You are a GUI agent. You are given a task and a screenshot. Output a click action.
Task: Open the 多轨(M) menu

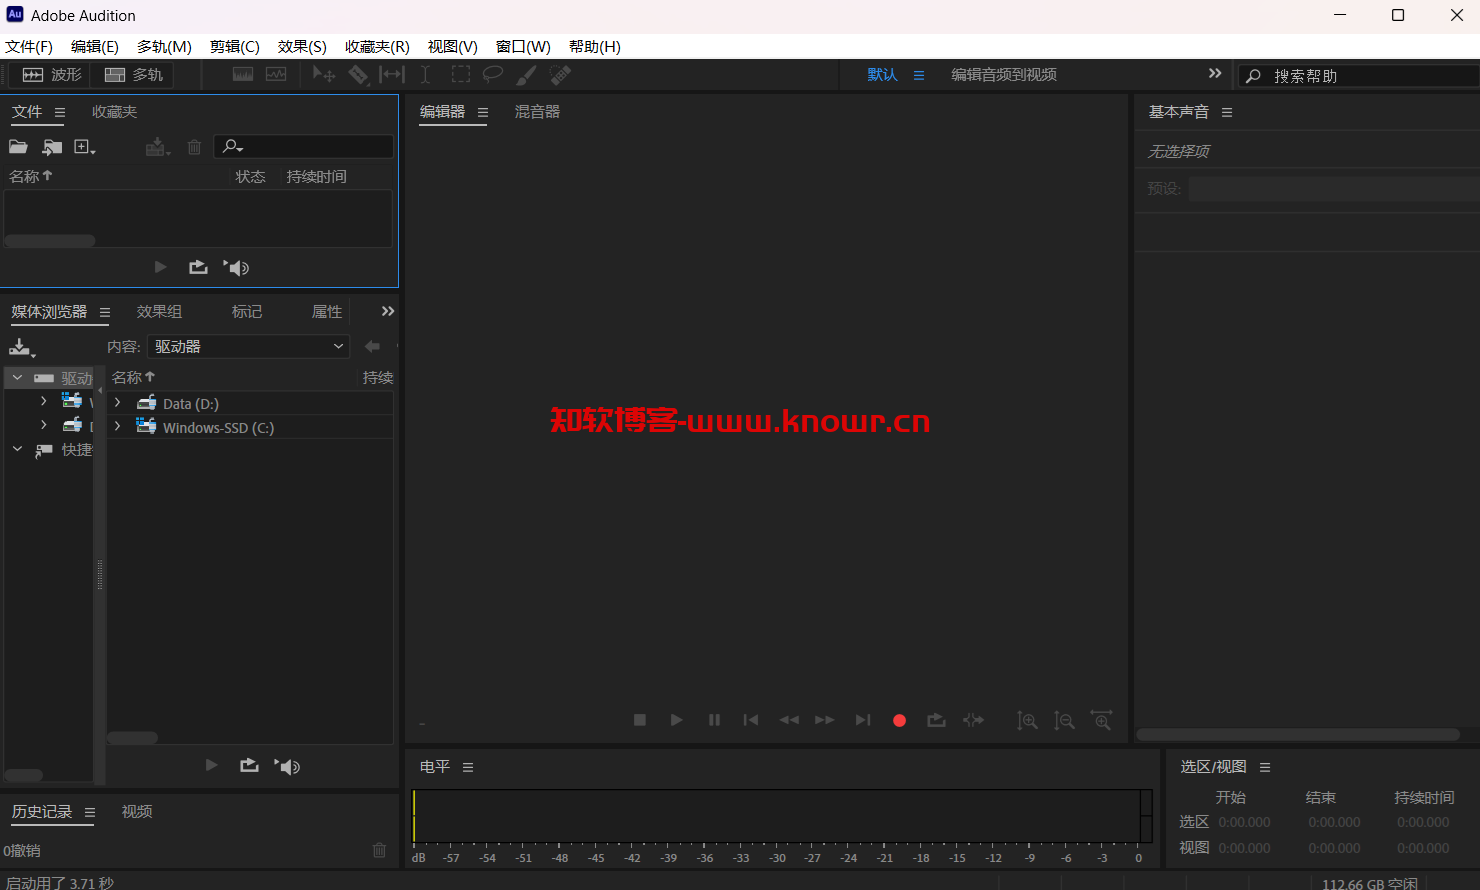click(x=164, y=47)
